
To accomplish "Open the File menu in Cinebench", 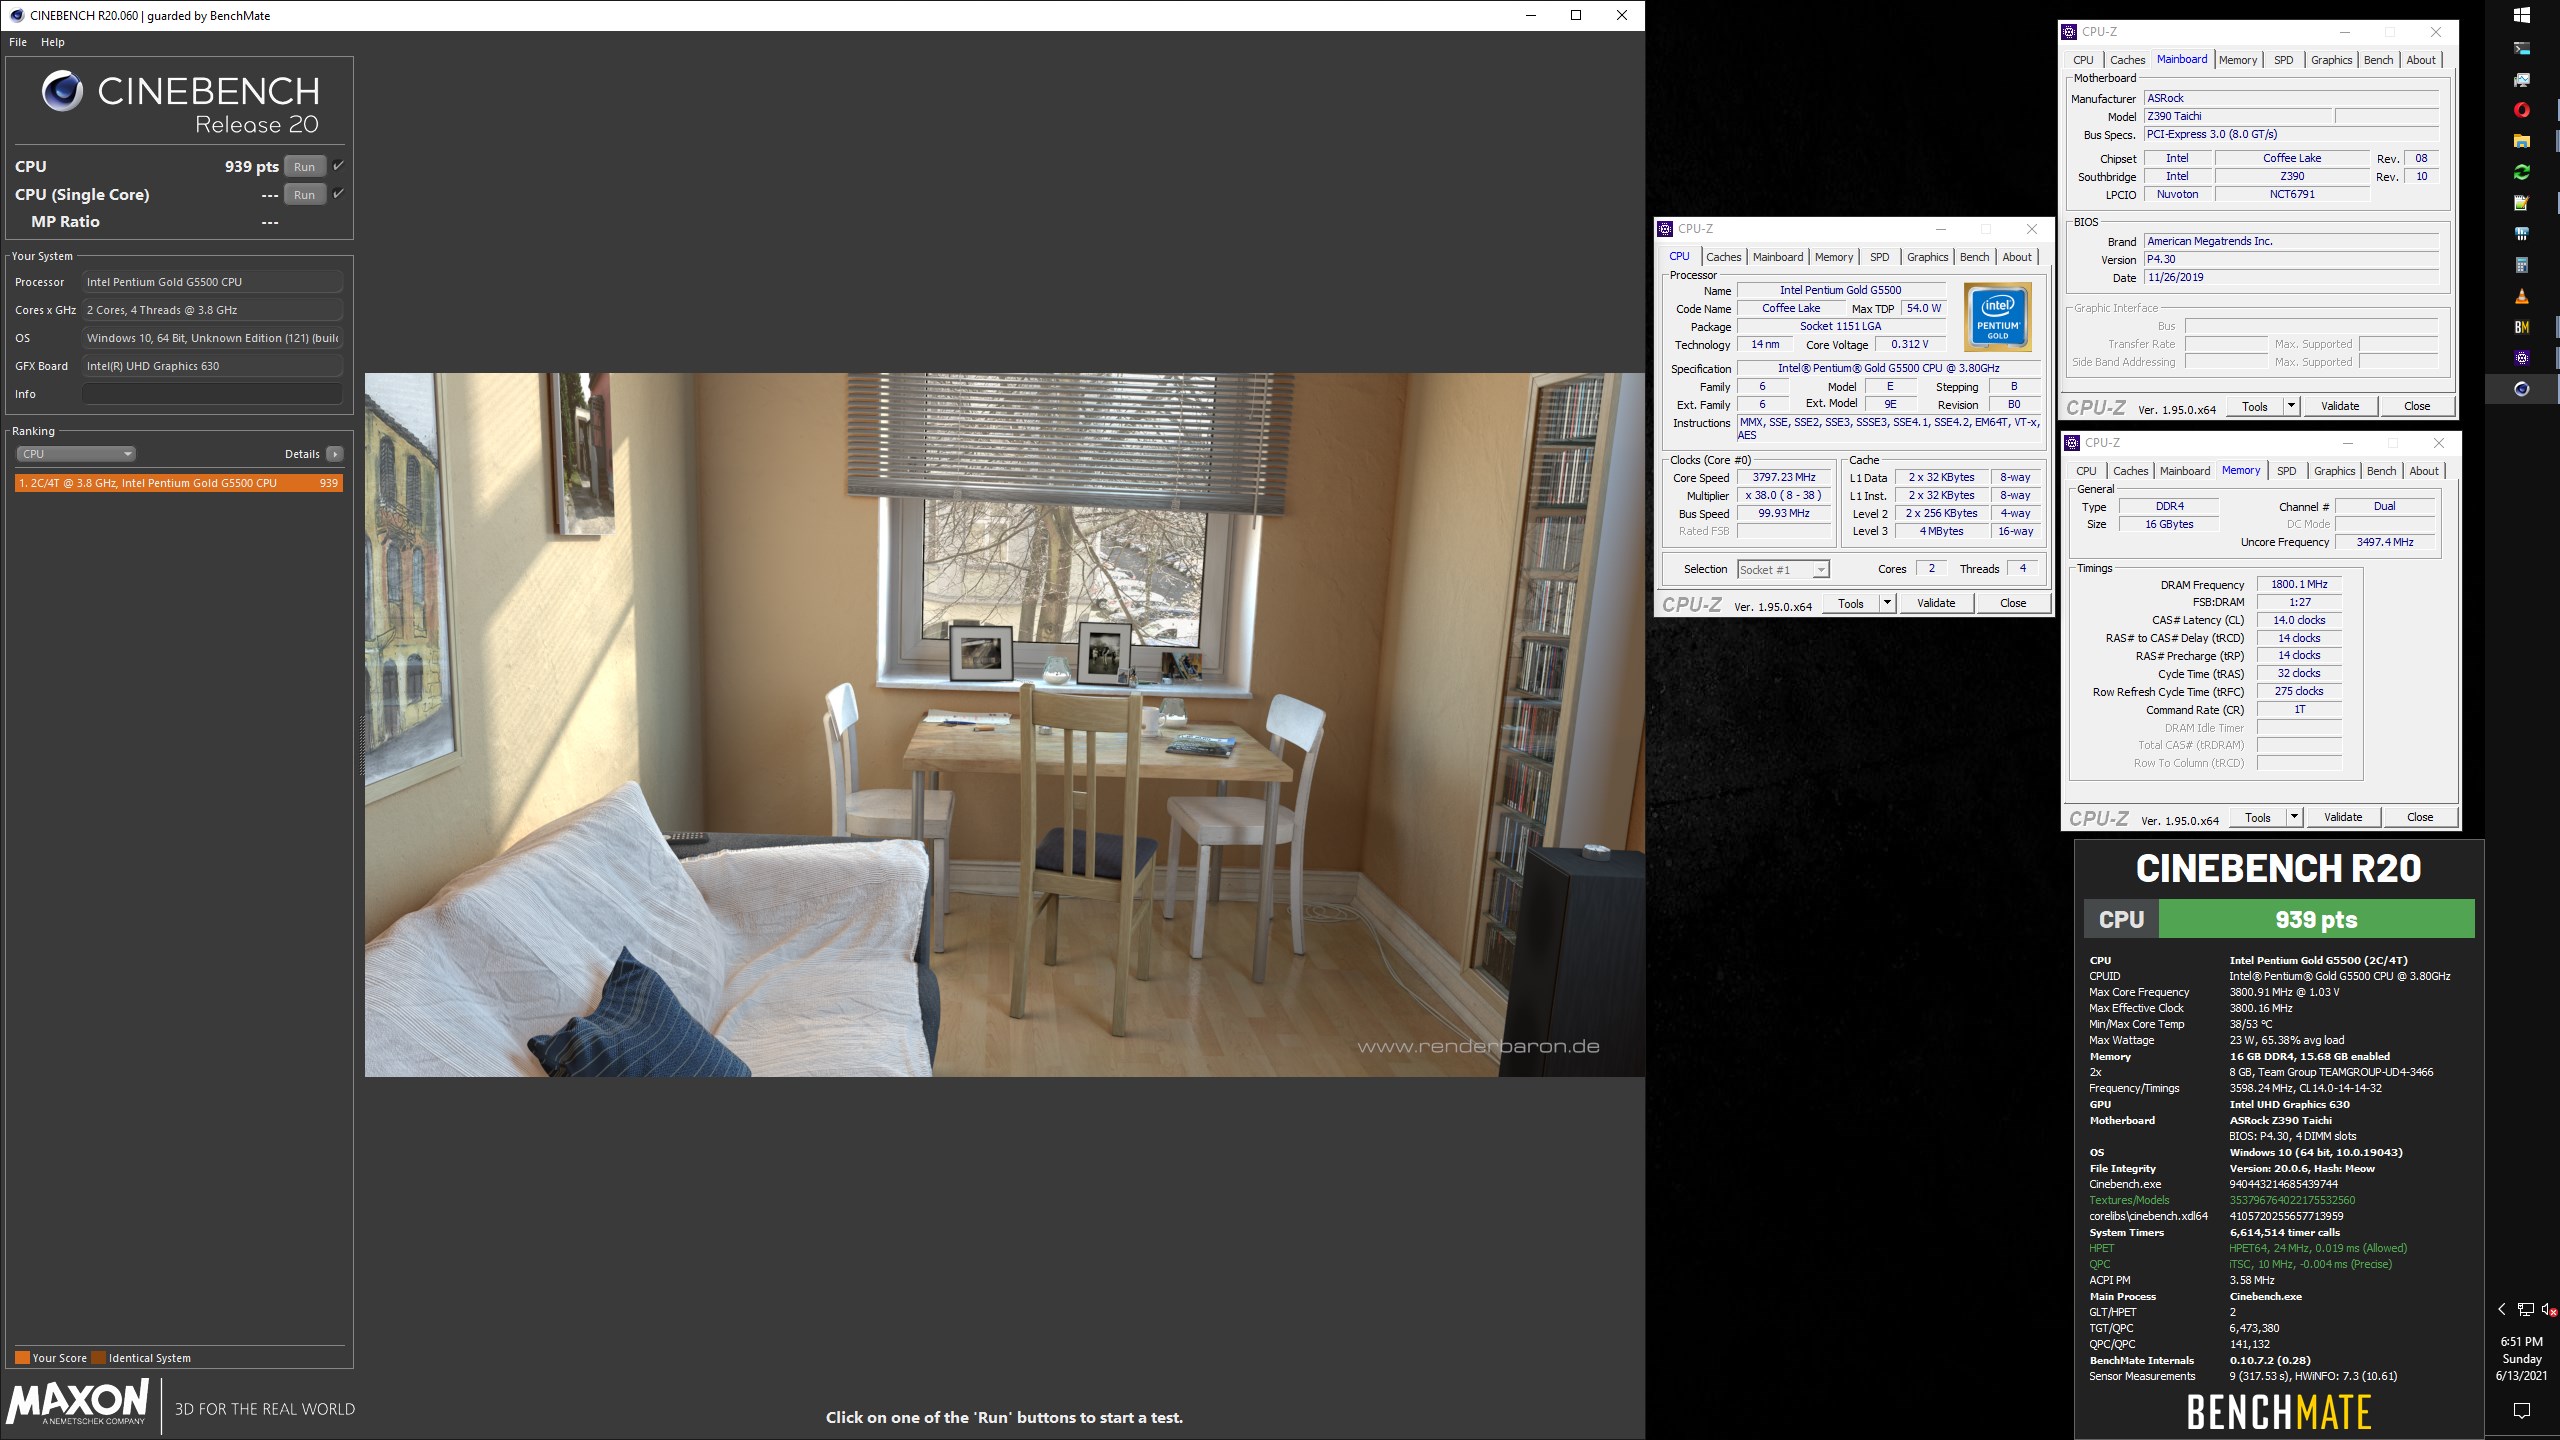I will coord(18,42).
